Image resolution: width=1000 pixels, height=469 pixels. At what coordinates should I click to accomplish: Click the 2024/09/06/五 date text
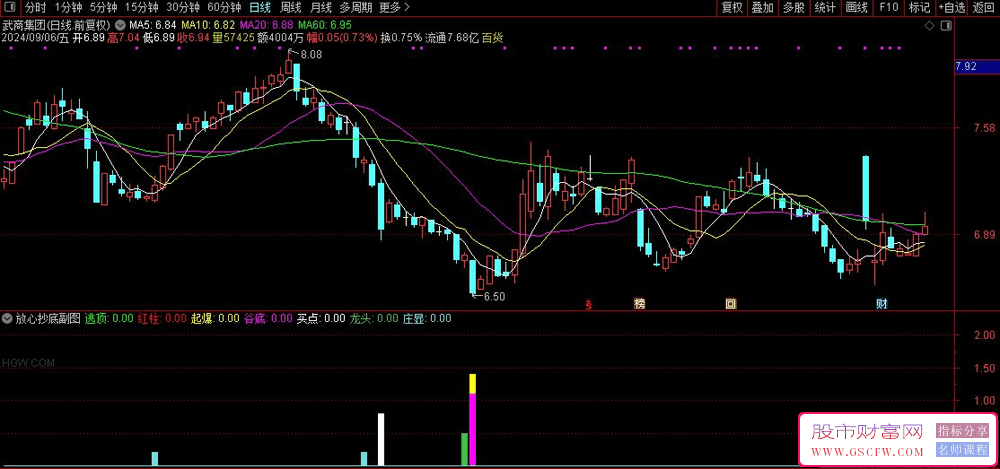(36, 38)
